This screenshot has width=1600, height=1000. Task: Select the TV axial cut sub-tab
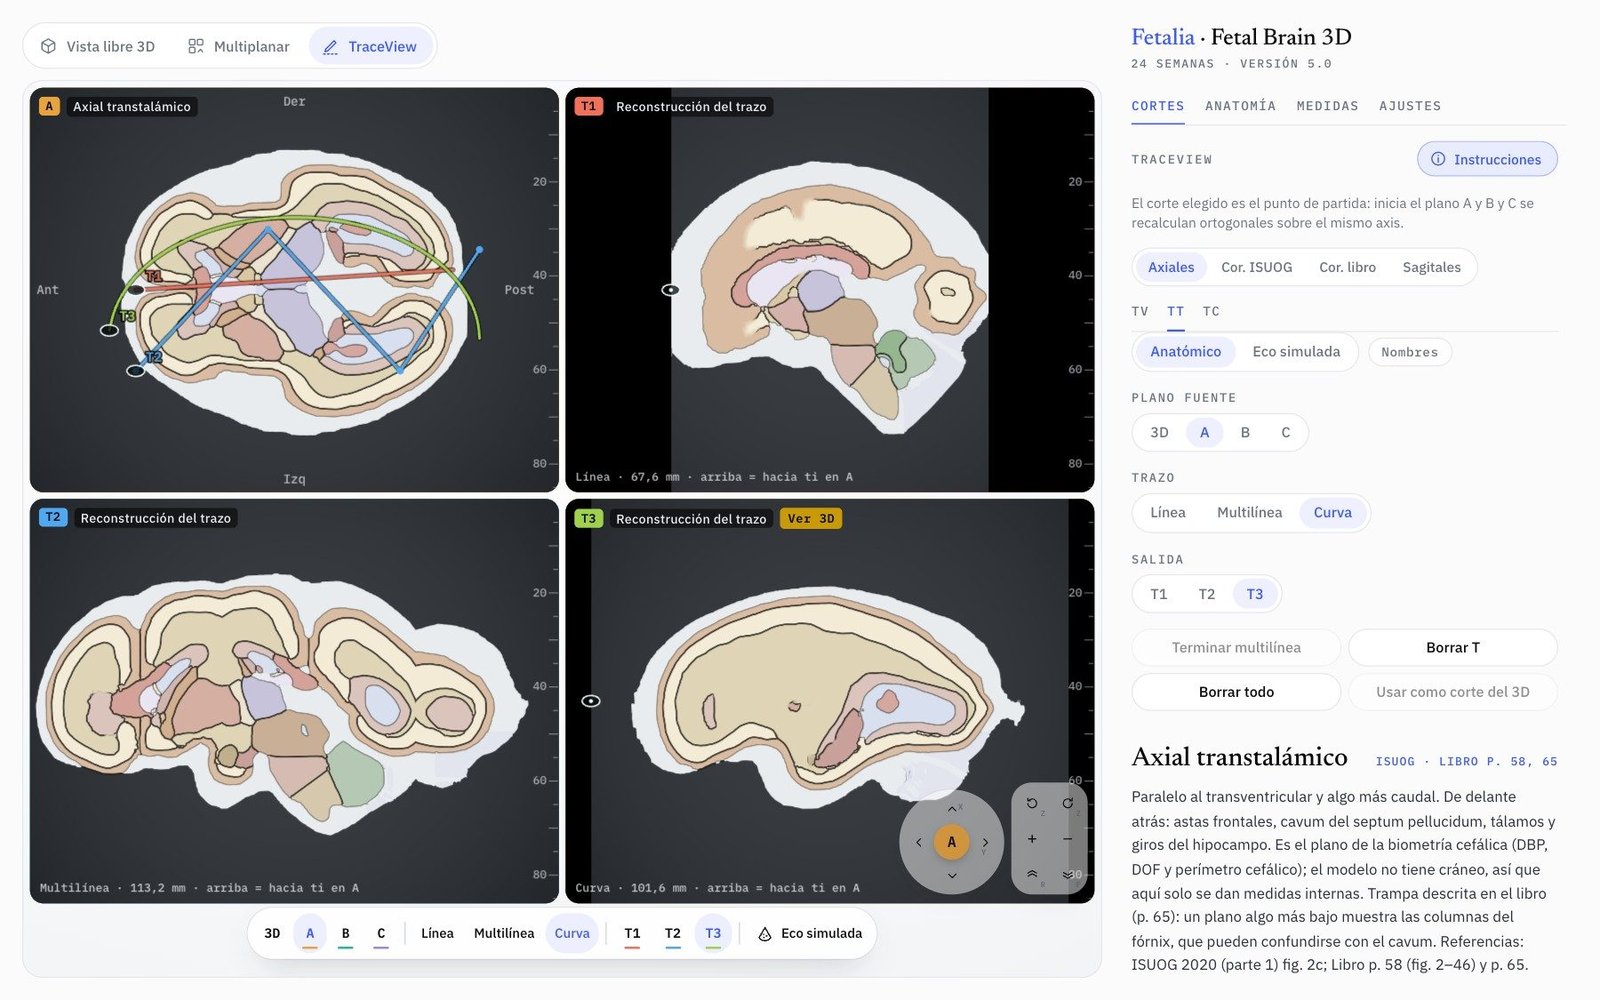[x=1140, y=311]
